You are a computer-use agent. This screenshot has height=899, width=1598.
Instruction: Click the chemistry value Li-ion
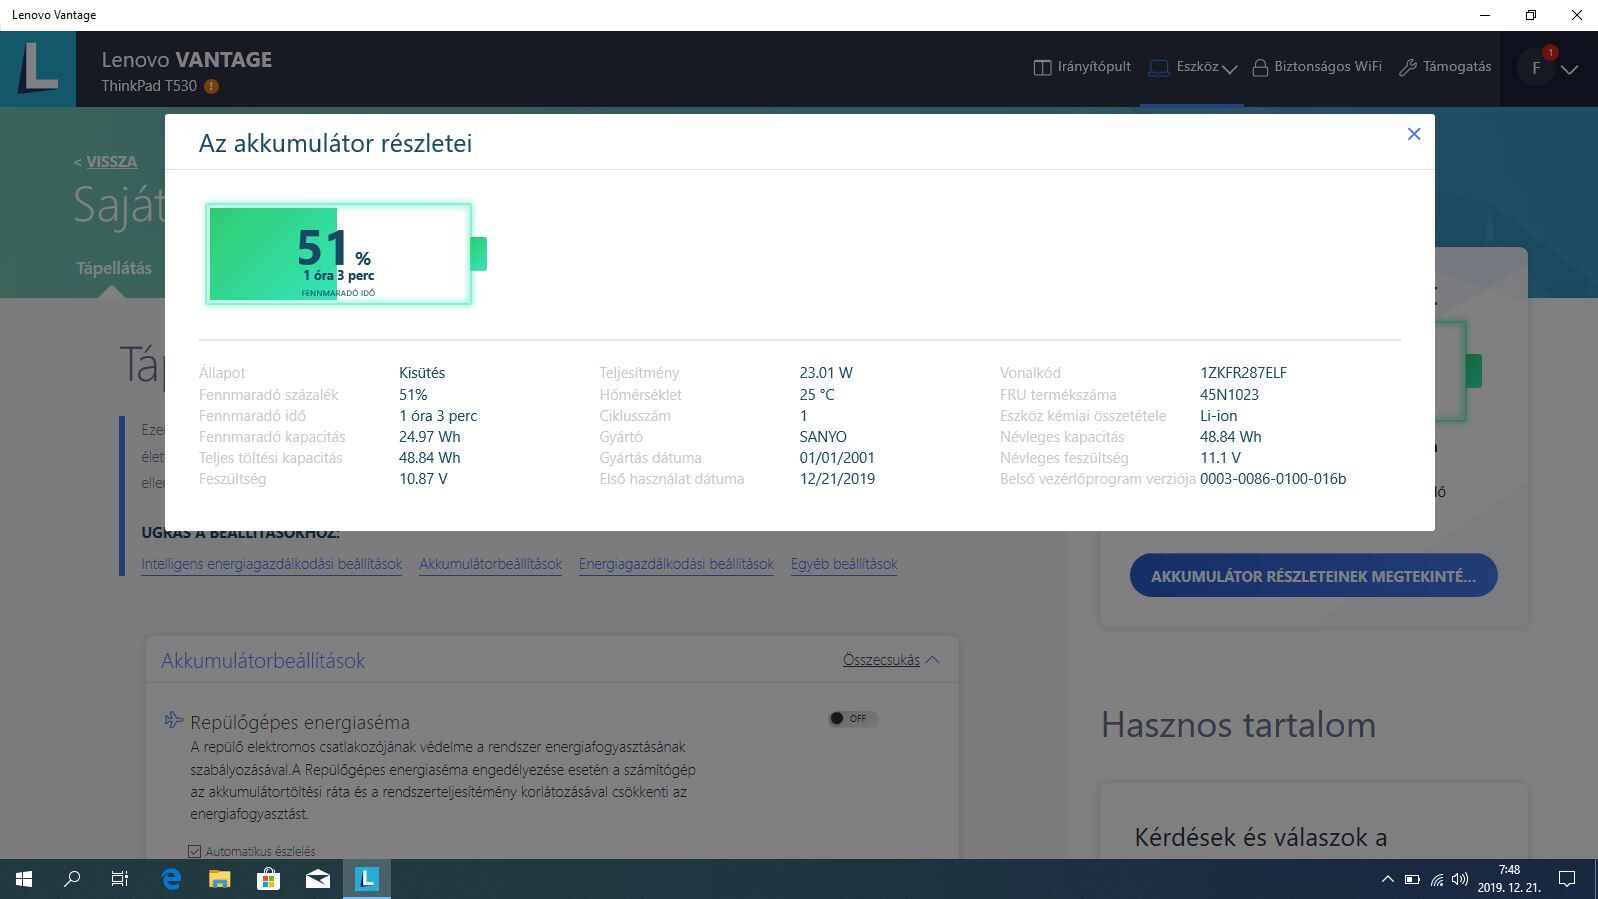(x=1218, y=416)
